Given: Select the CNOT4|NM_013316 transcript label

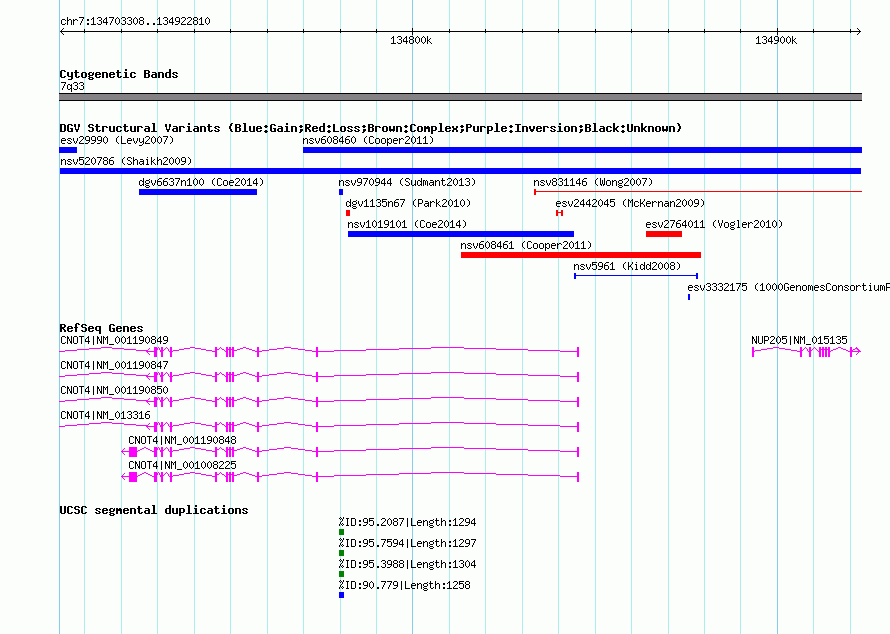Looking at the screenshot, I should [105, 415].
